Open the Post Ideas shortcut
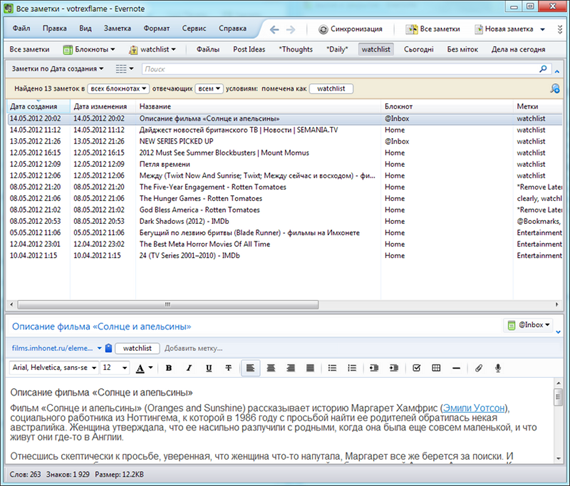 (249, 49)
